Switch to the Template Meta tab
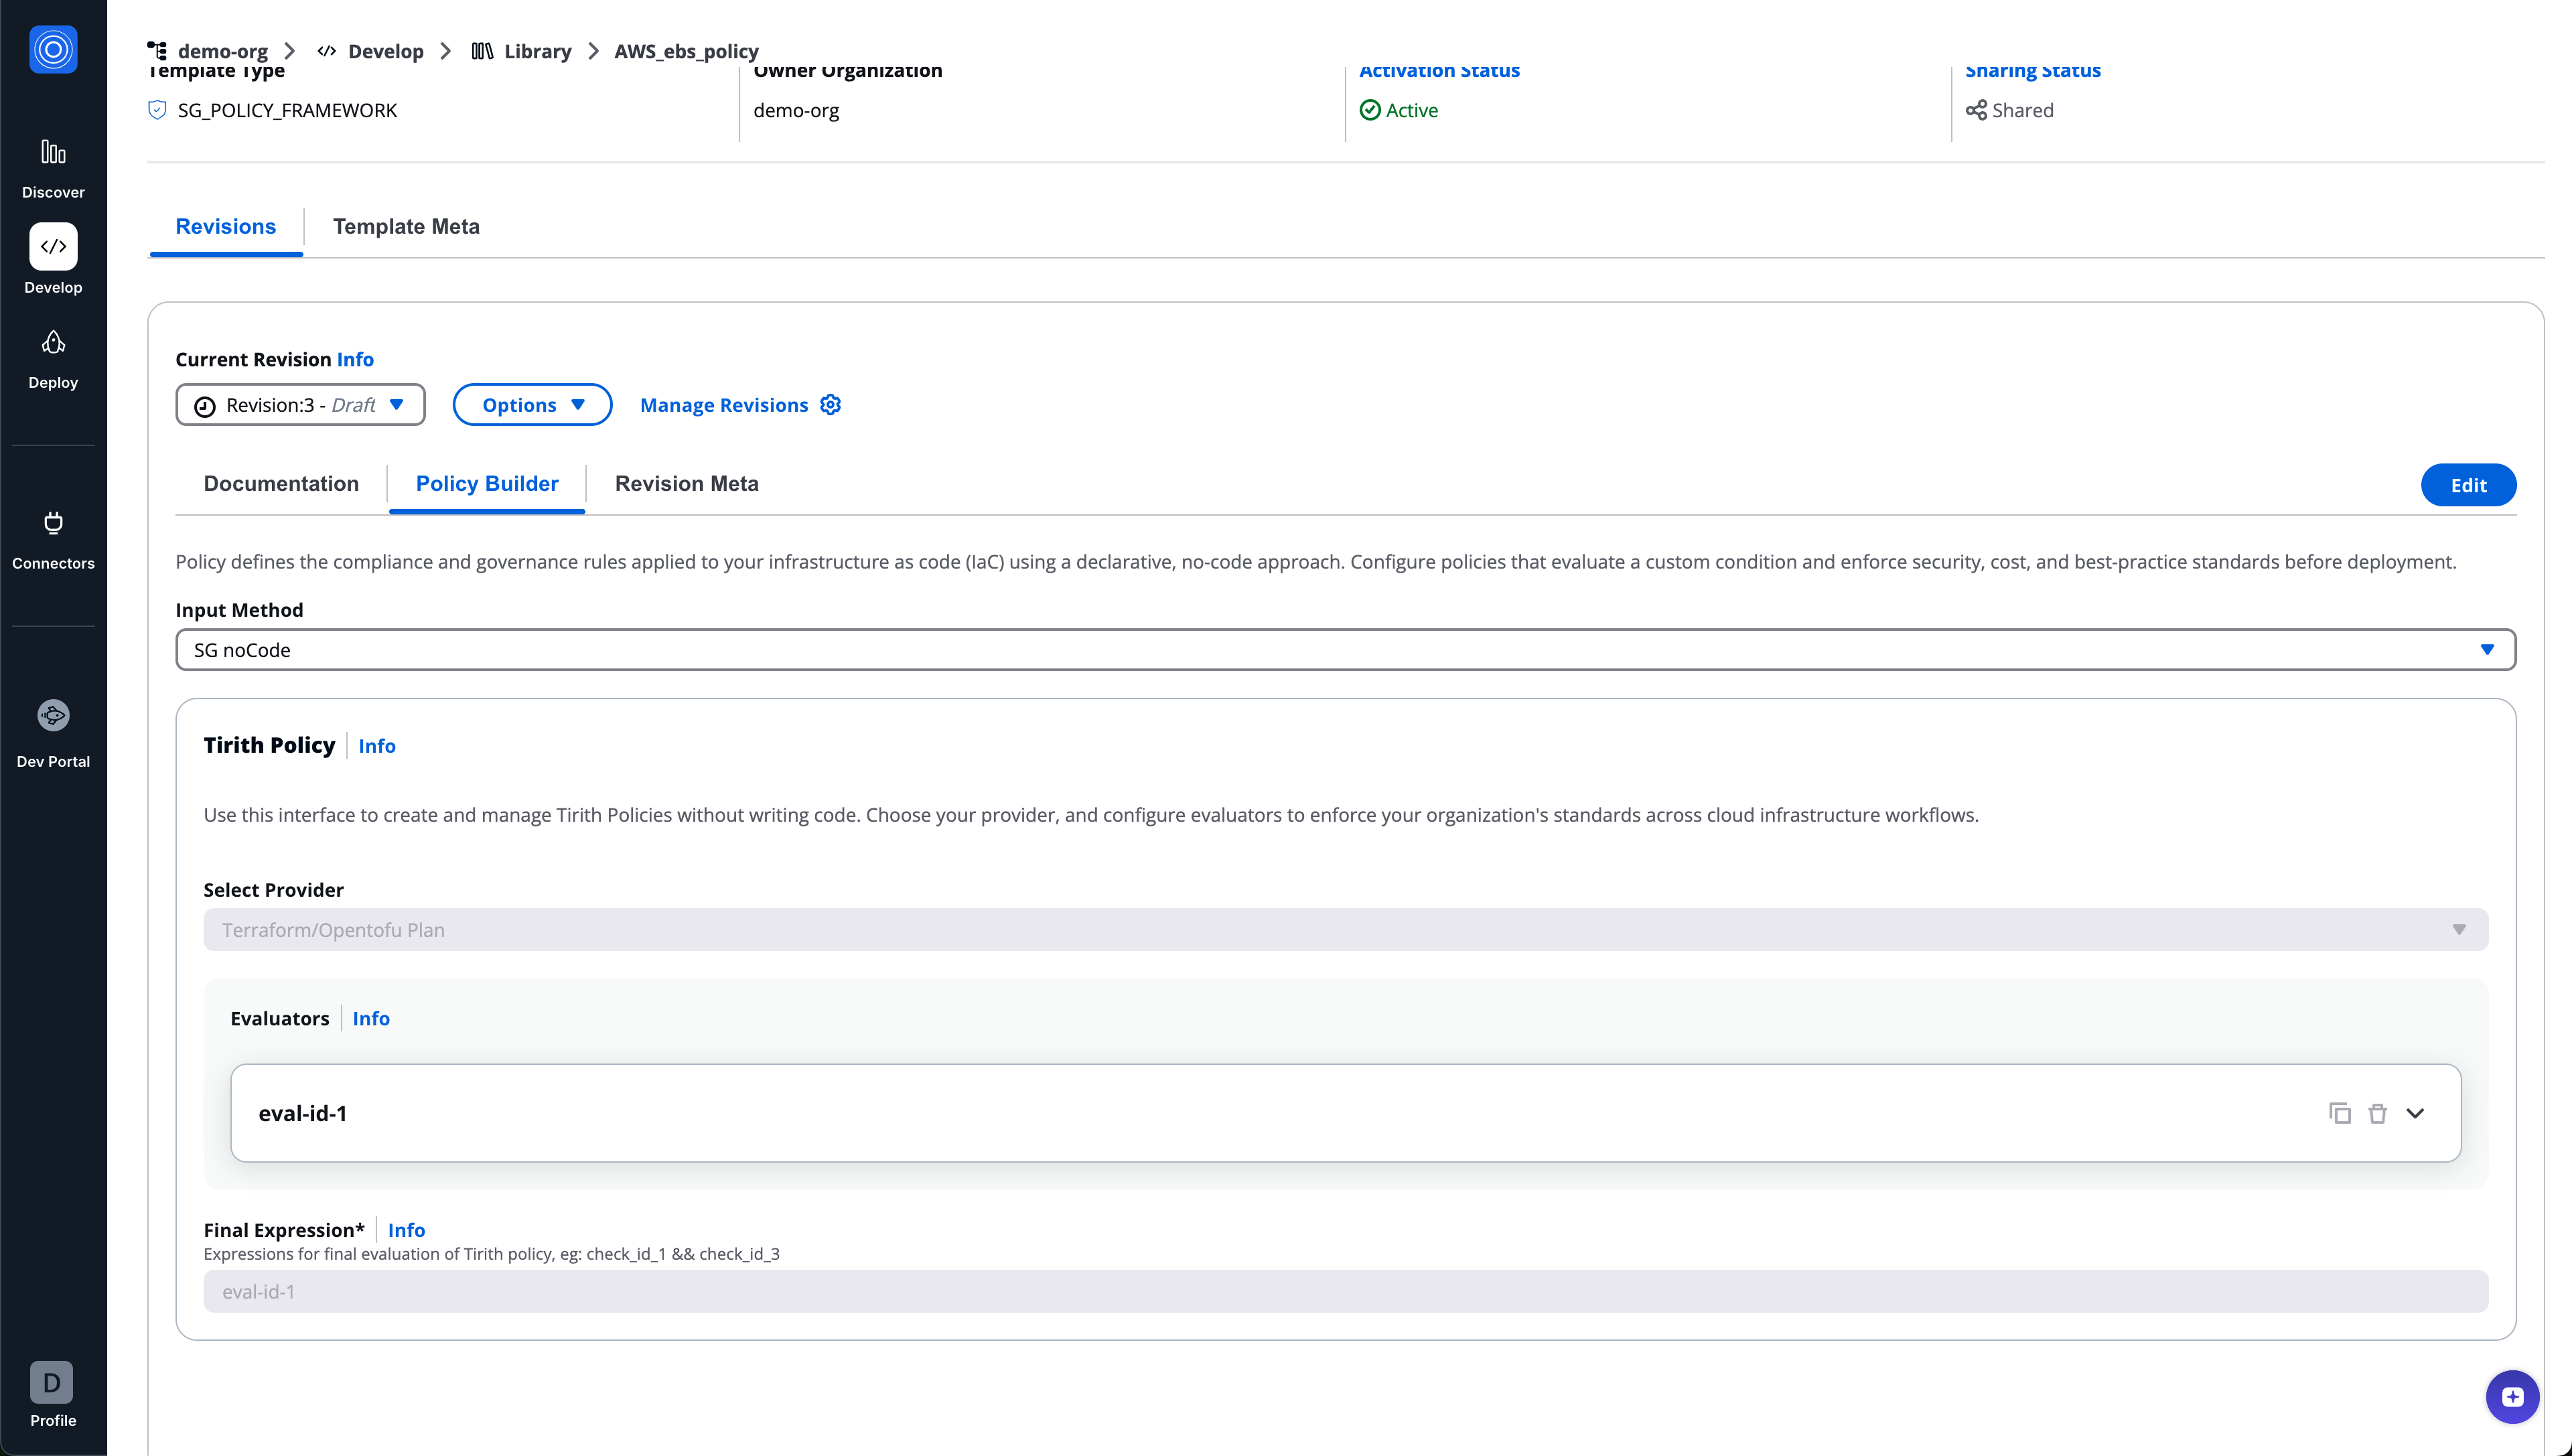2572x1456 pixels. [x=406, y=226]
